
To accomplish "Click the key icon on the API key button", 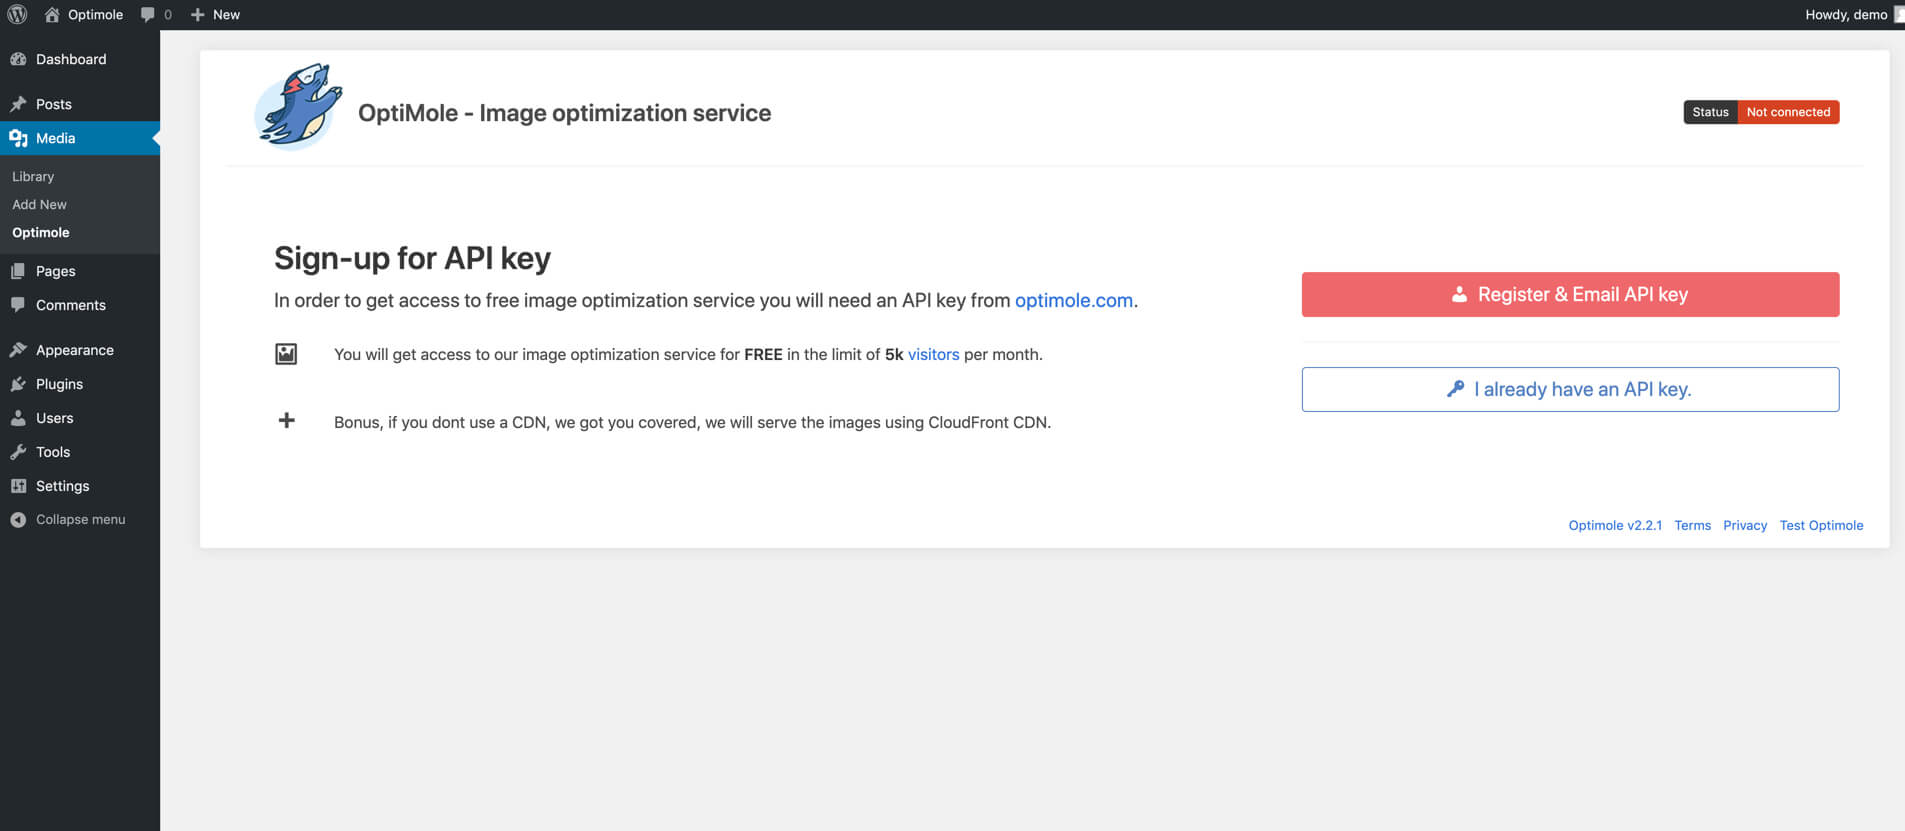I will pyautogui.click(x=1456, y=389).
